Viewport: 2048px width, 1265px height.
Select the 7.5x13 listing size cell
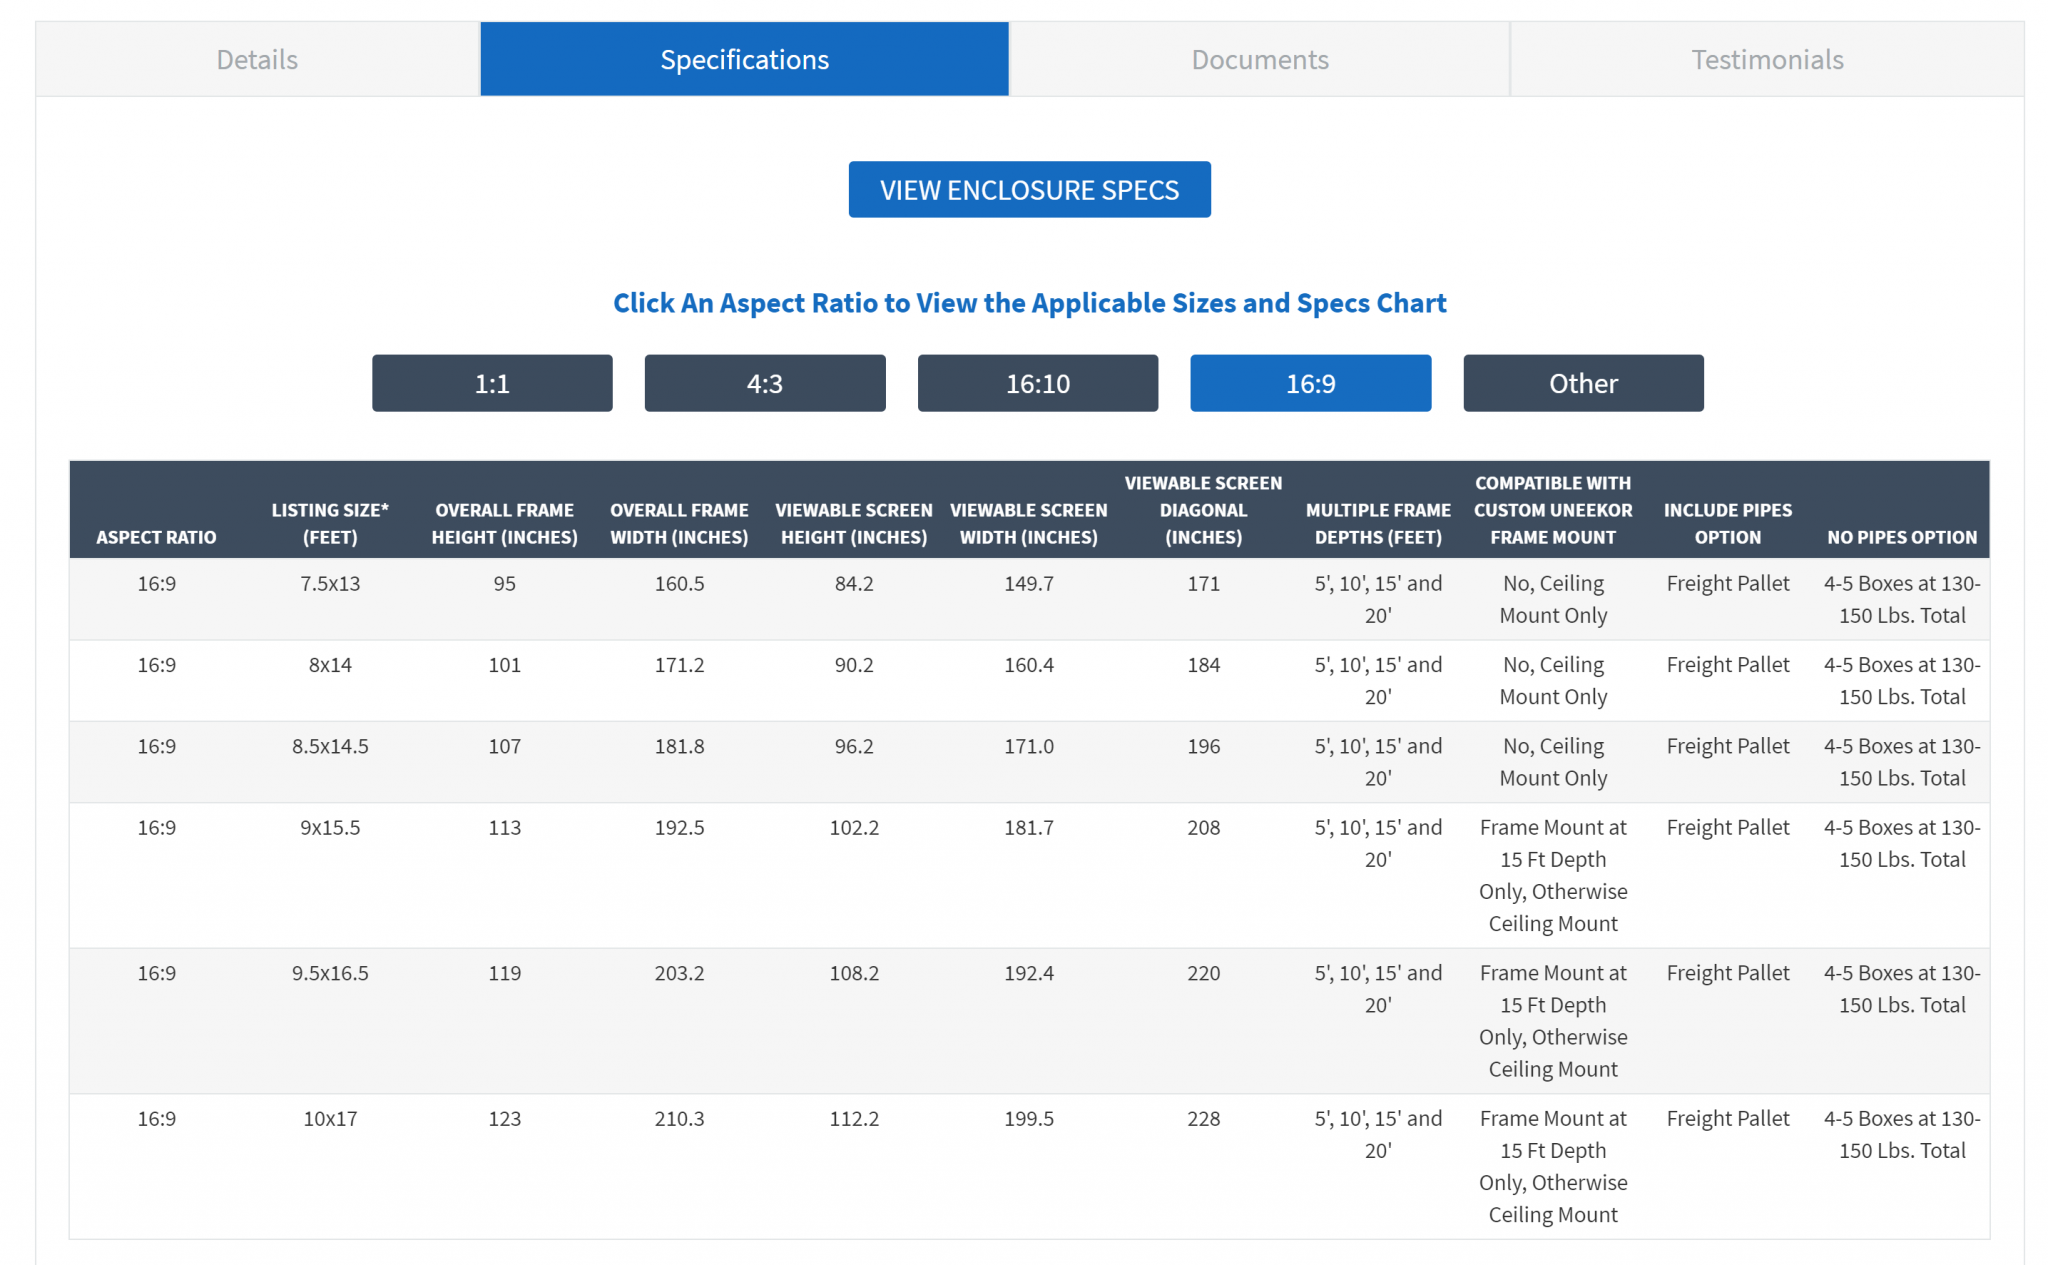[x=330, y=584]
